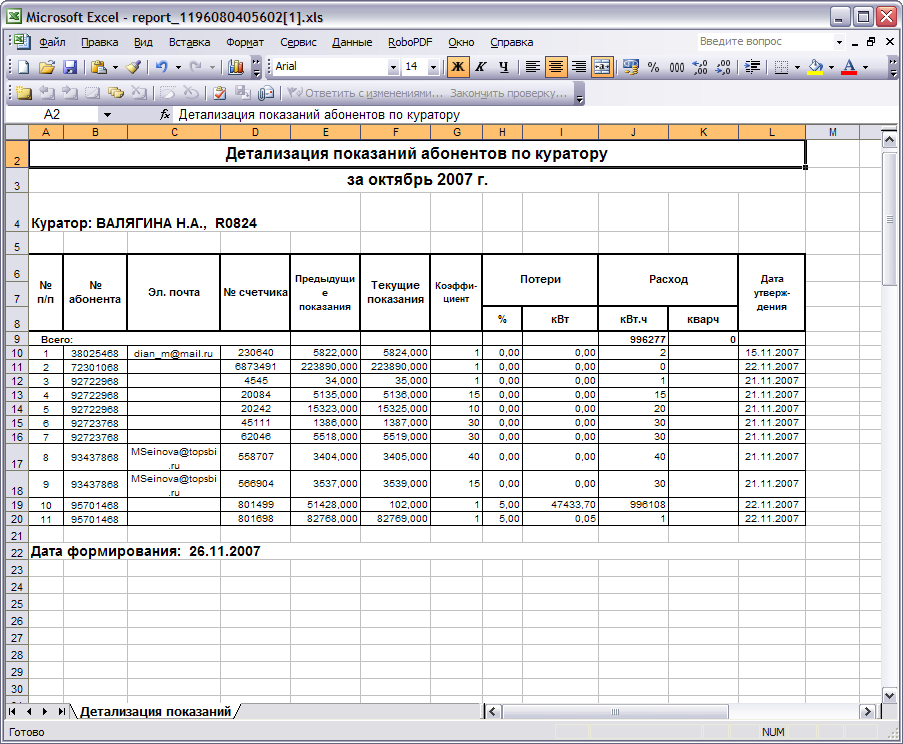Align text right
The width and height of the screenshot is (903, 744).
click(x=579, y=67)
